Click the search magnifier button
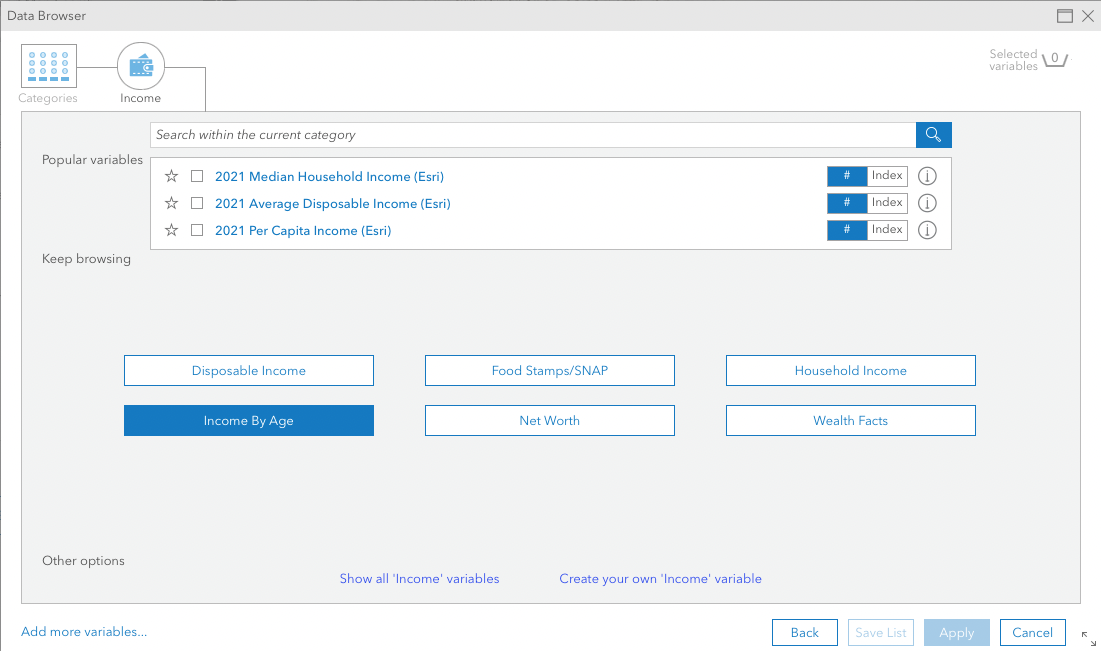This screenshot has width=1101, height=651. coord(933,135)
